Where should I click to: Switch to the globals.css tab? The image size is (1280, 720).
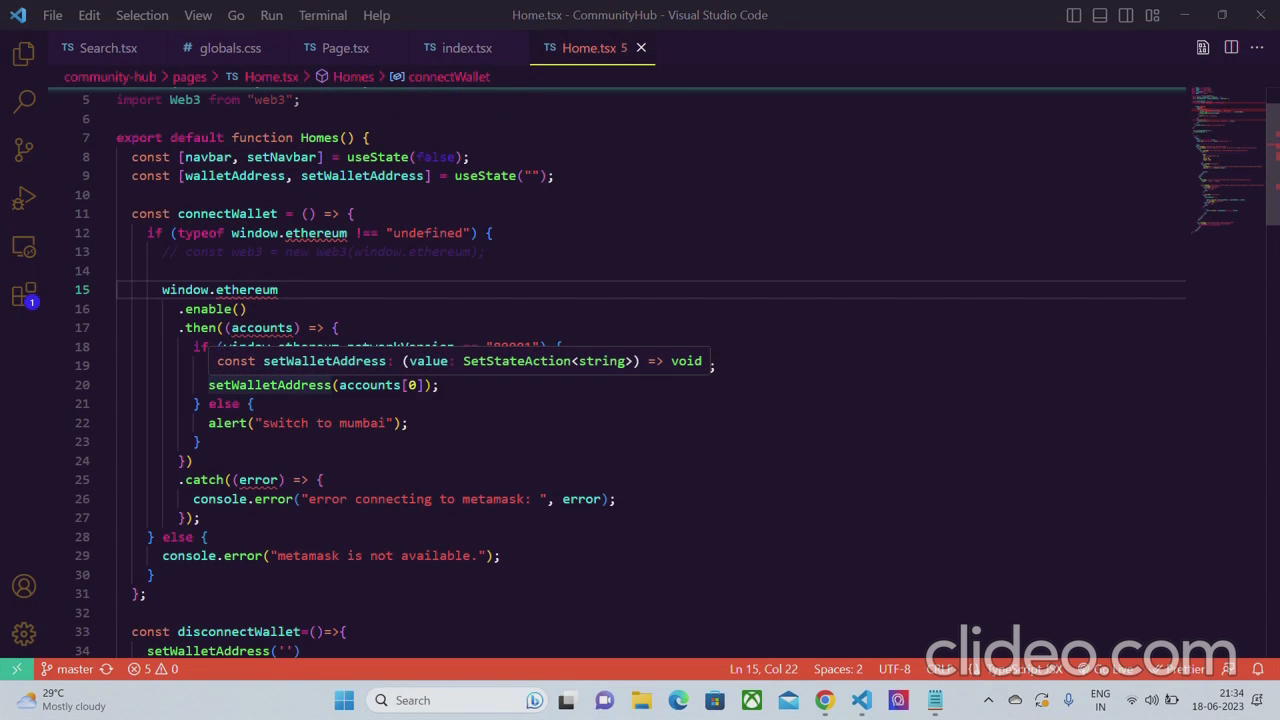pos(229,48)
